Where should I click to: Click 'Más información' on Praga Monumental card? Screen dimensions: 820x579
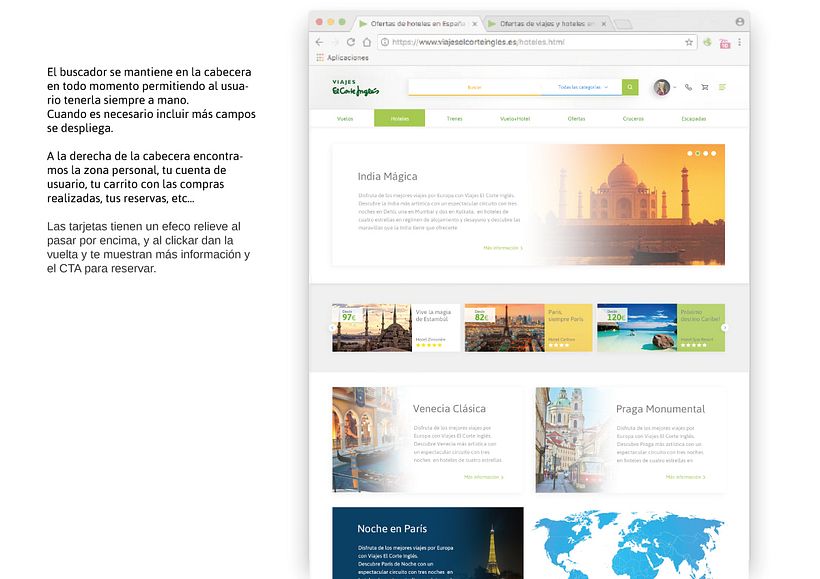point(687,478)
